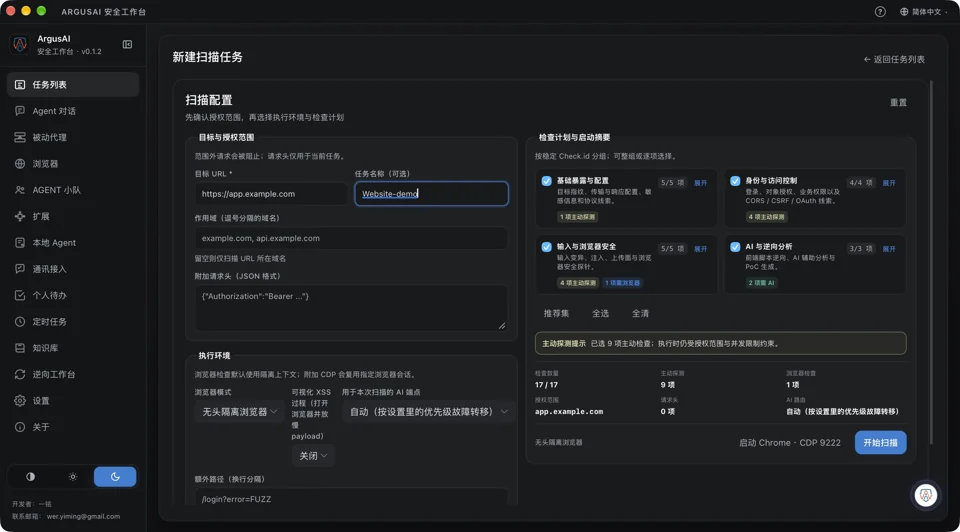Screen dimensions: 960x532
Task: Open the help question-mark icon
Action: 880,12
